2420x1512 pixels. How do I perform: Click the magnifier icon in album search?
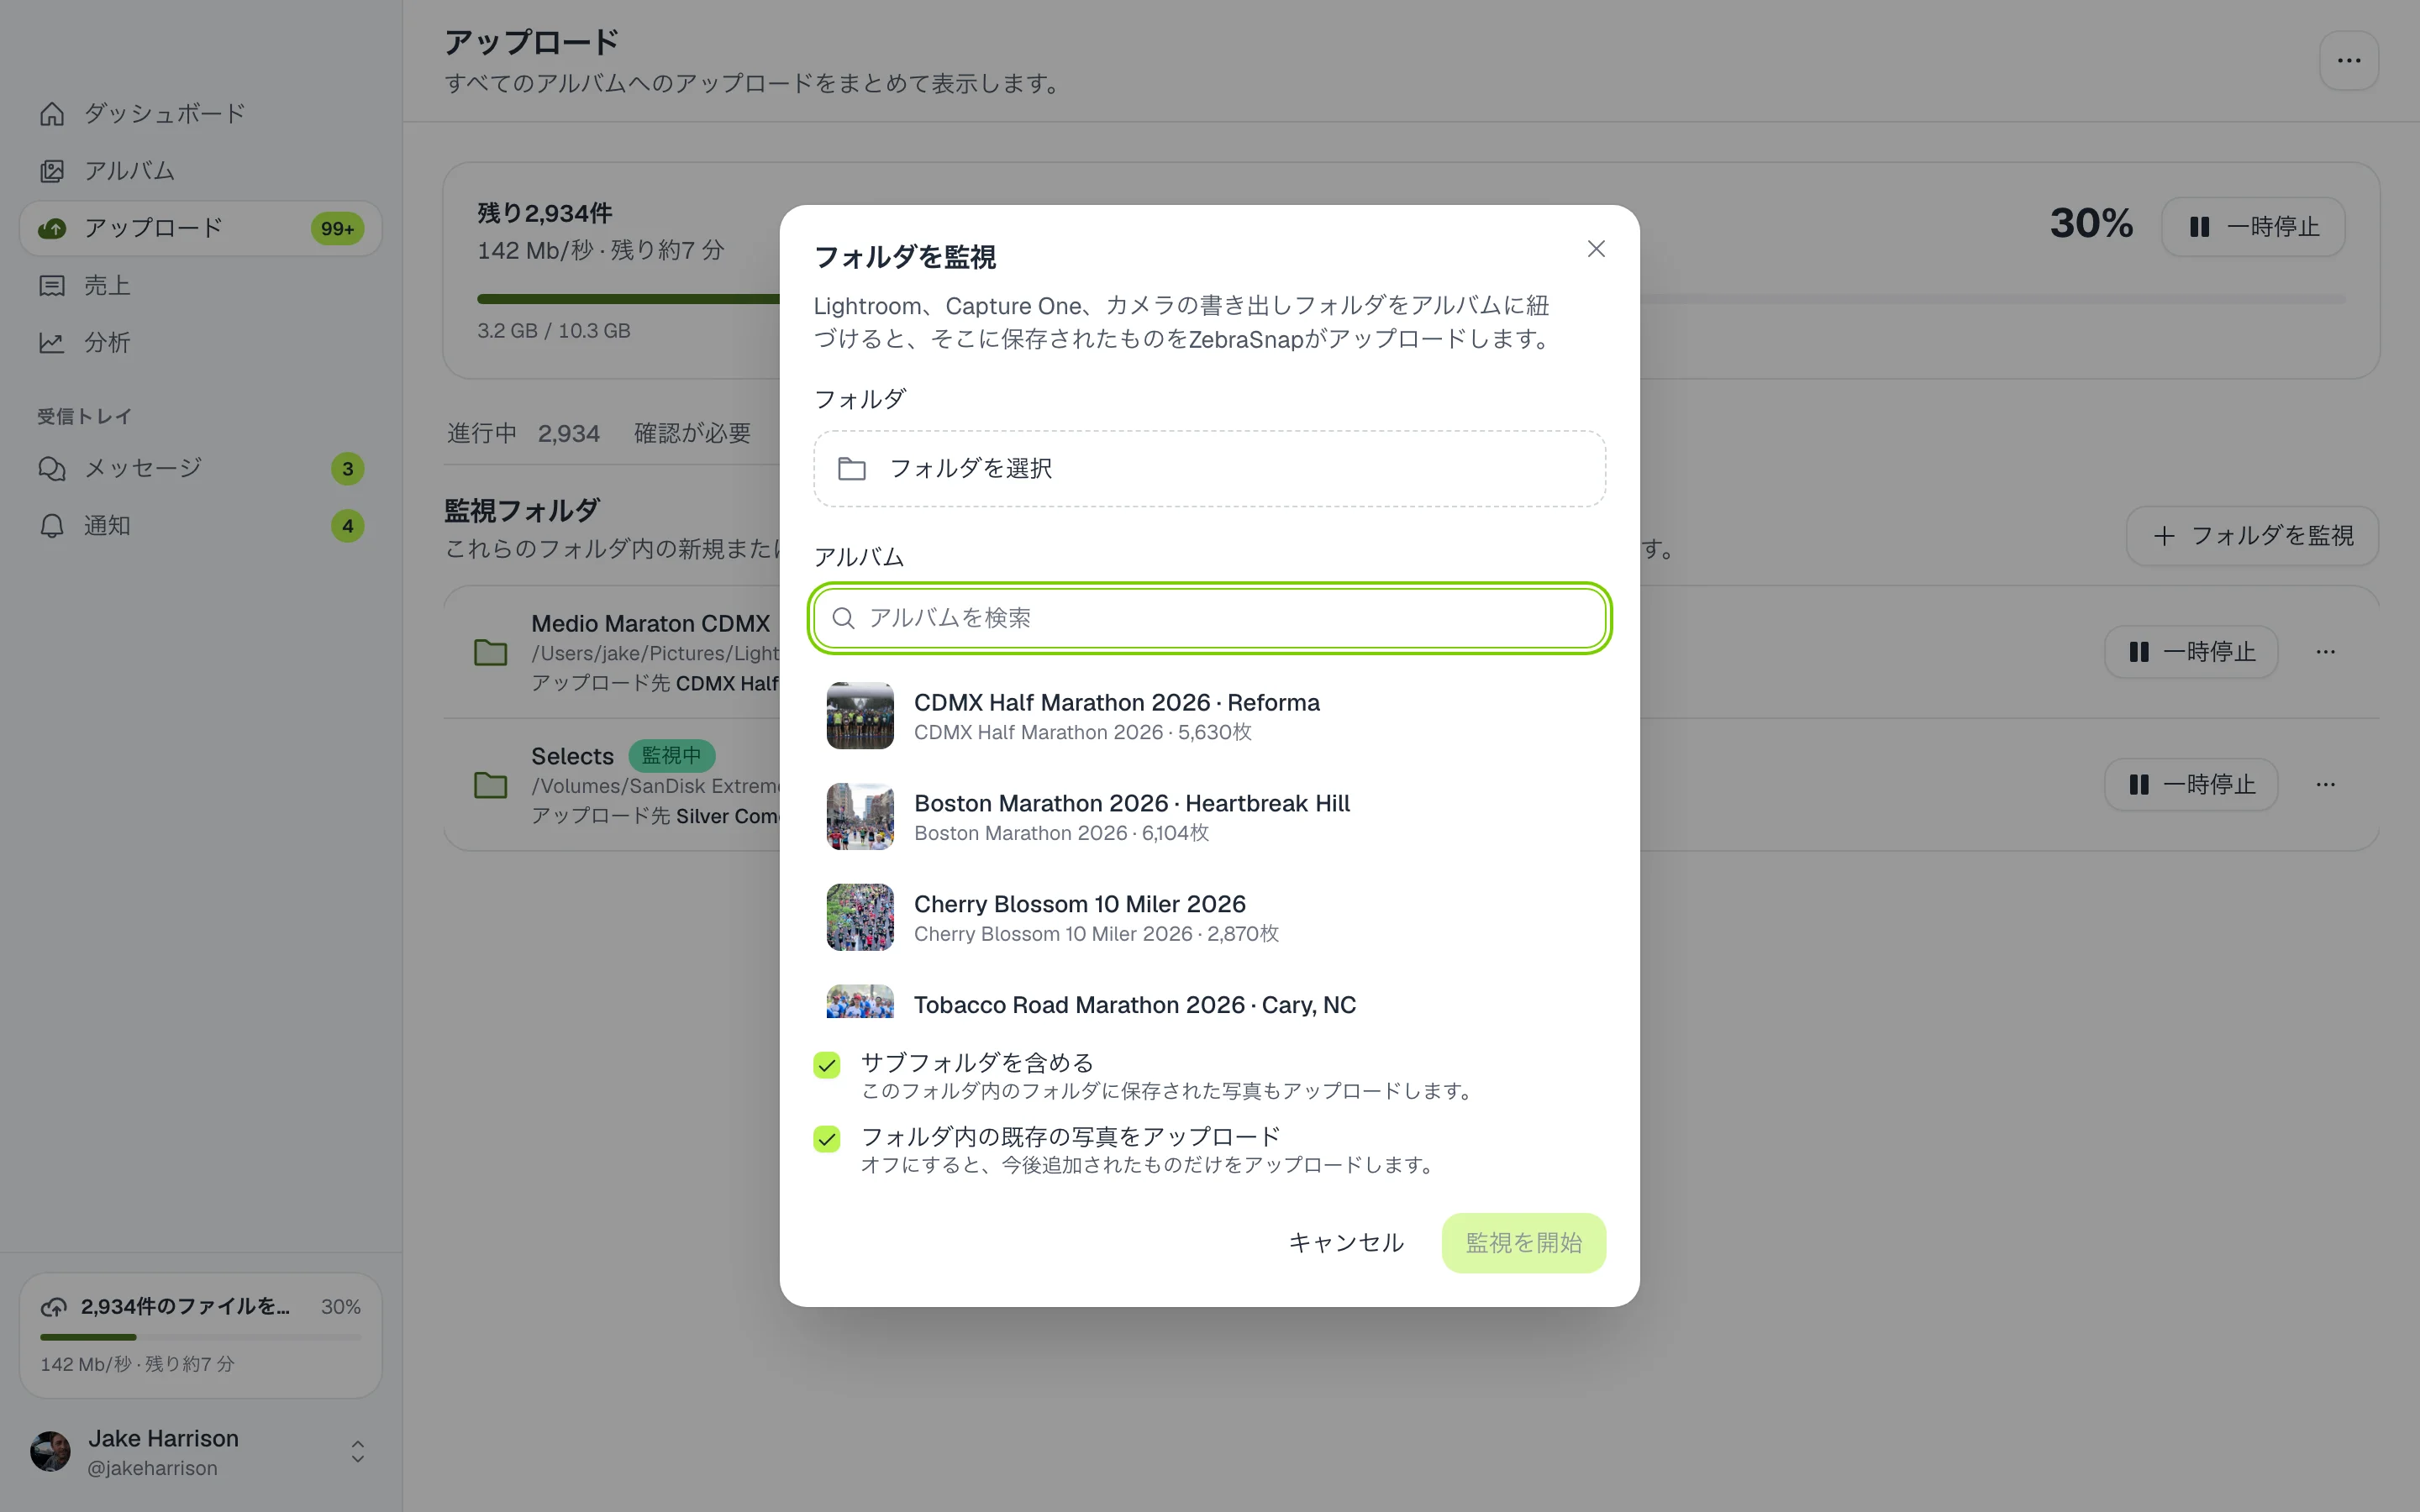tap(843, 618)
